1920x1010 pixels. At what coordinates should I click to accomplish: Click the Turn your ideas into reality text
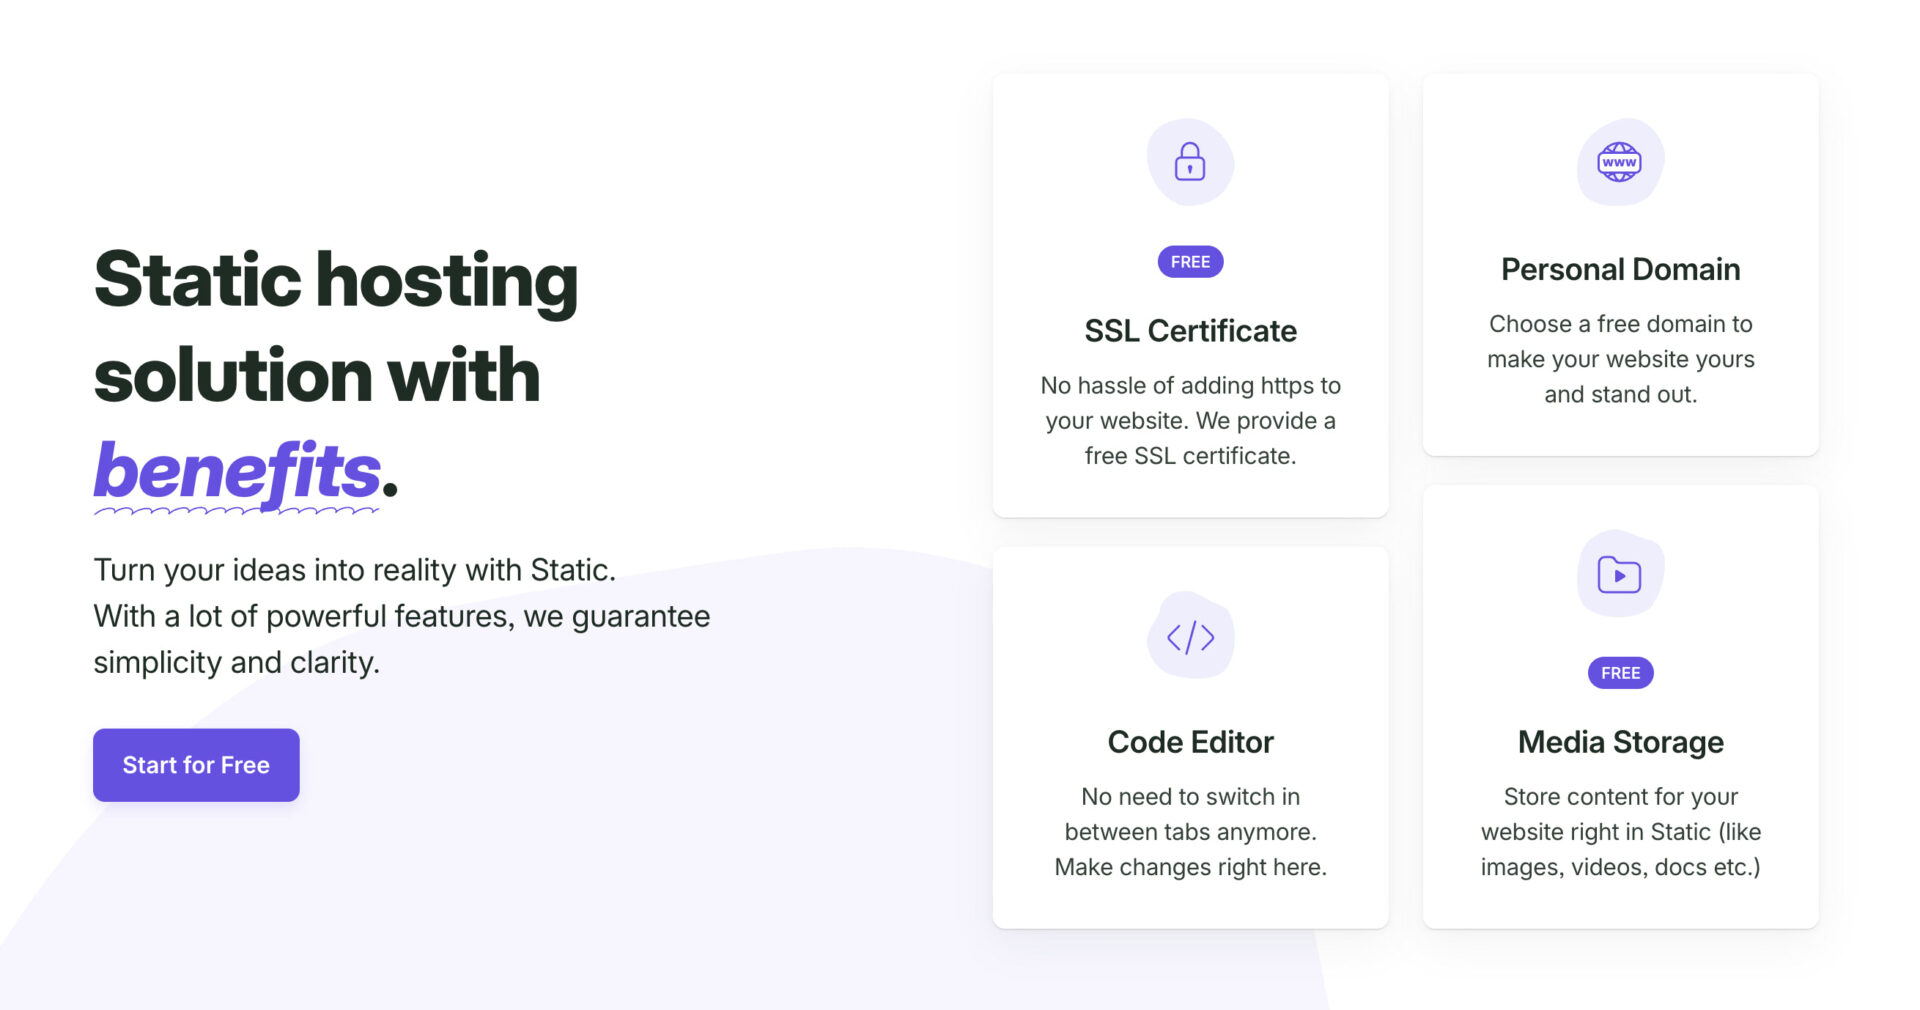click(x=400, y=615)
